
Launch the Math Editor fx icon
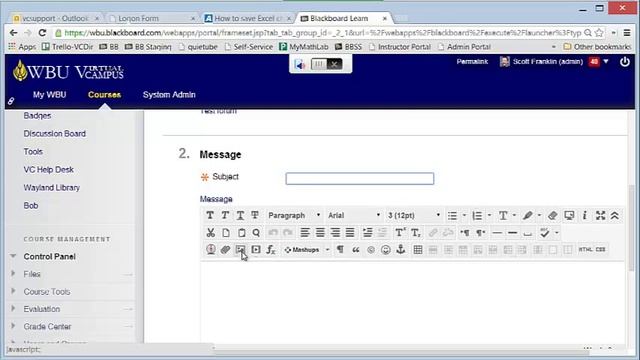click(x=271, y=249)
